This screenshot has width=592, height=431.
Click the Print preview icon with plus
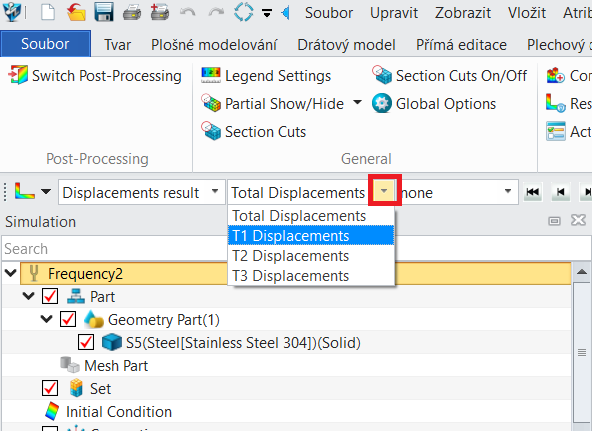[x=160, y=12]
